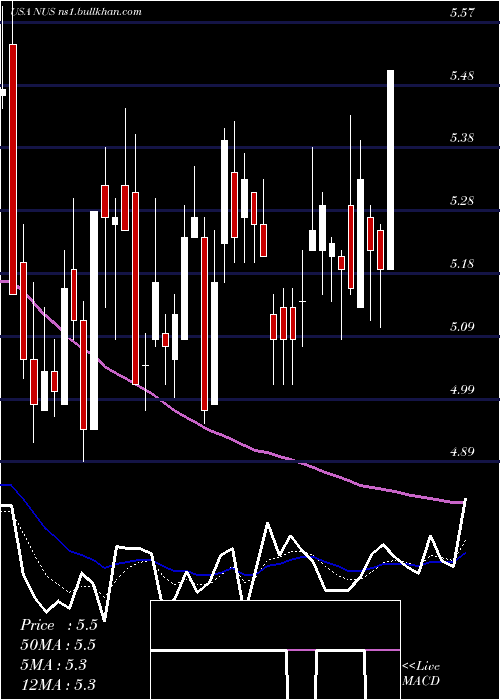Click the 5.28 price axis label

pyautogui.click(x=462, y=200)
